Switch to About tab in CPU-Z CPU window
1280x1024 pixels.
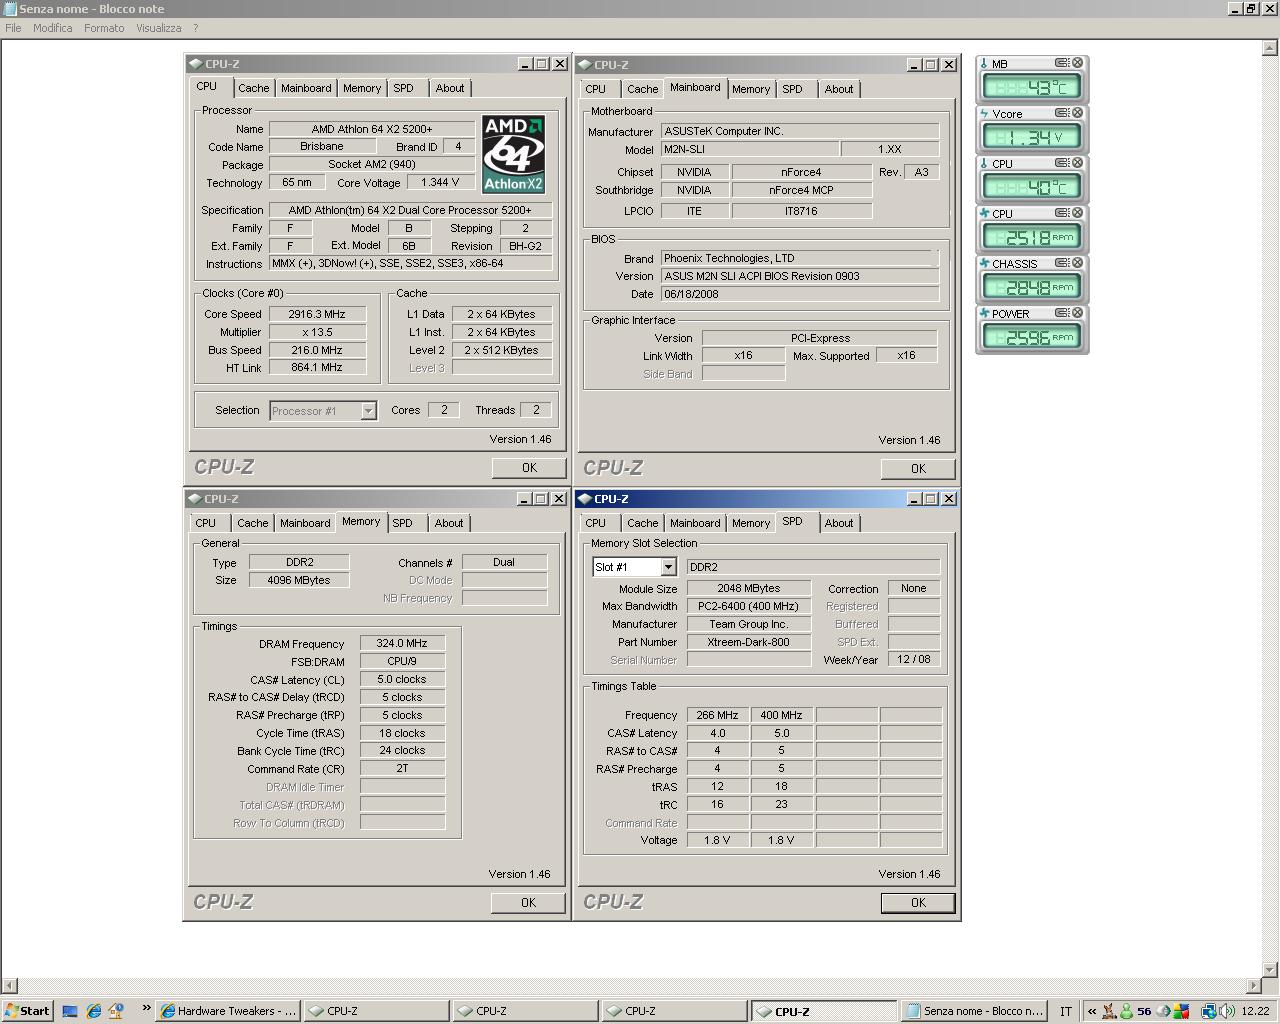click(450, 88)
